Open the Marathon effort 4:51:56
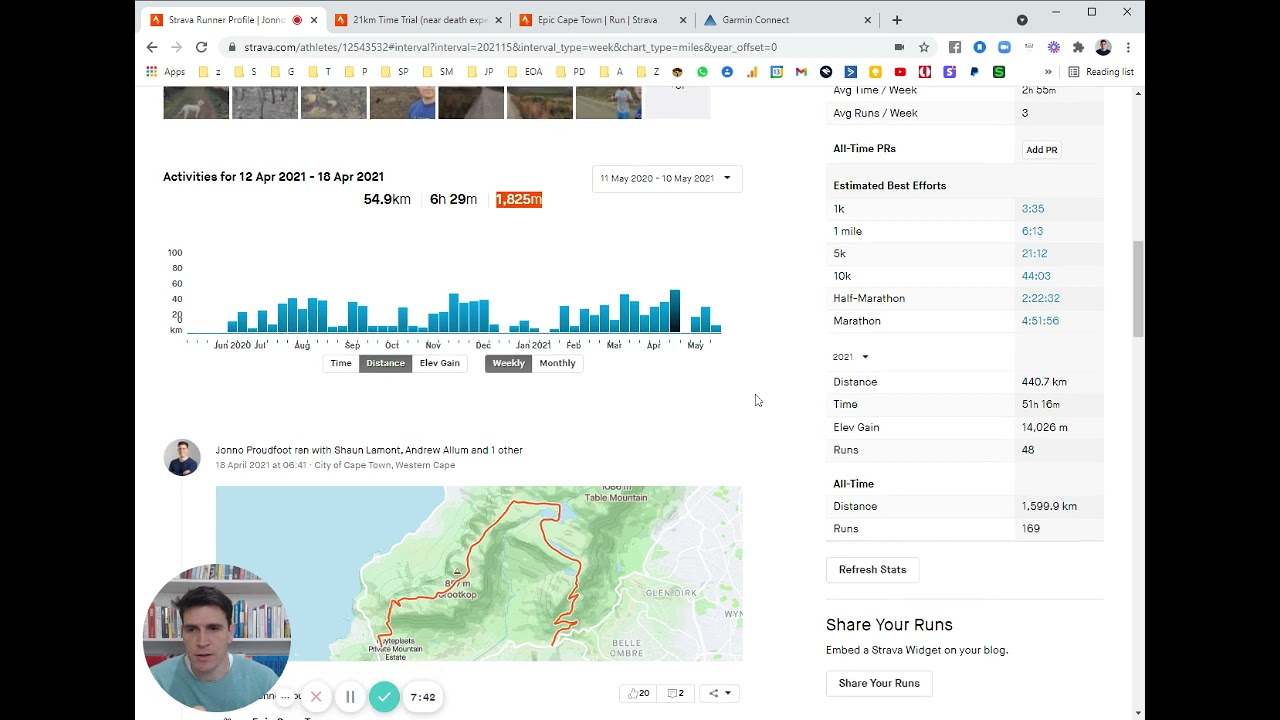This screenshot has height=720, width=1280. pyautogui.click(x=1040, y=321)
